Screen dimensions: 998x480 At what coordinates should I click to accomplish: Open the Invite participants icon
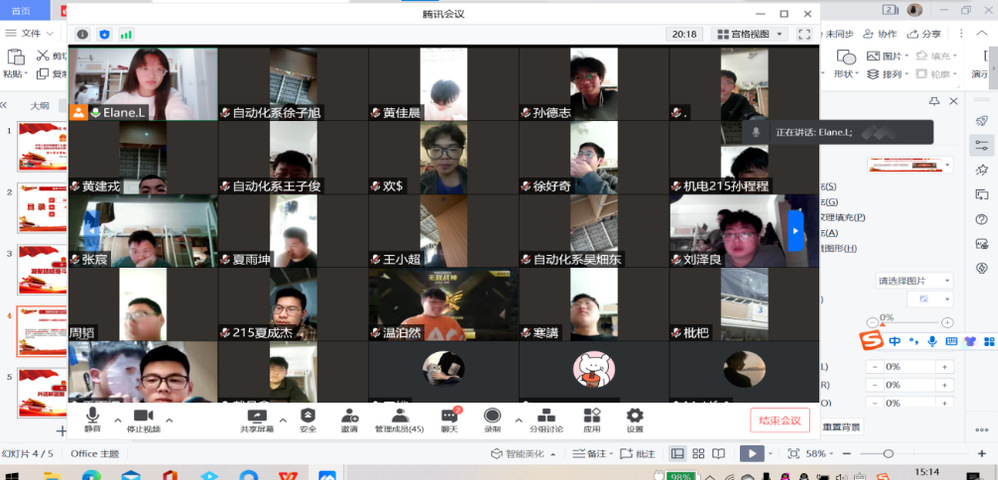pyautogui.click(x=349, y=418)
